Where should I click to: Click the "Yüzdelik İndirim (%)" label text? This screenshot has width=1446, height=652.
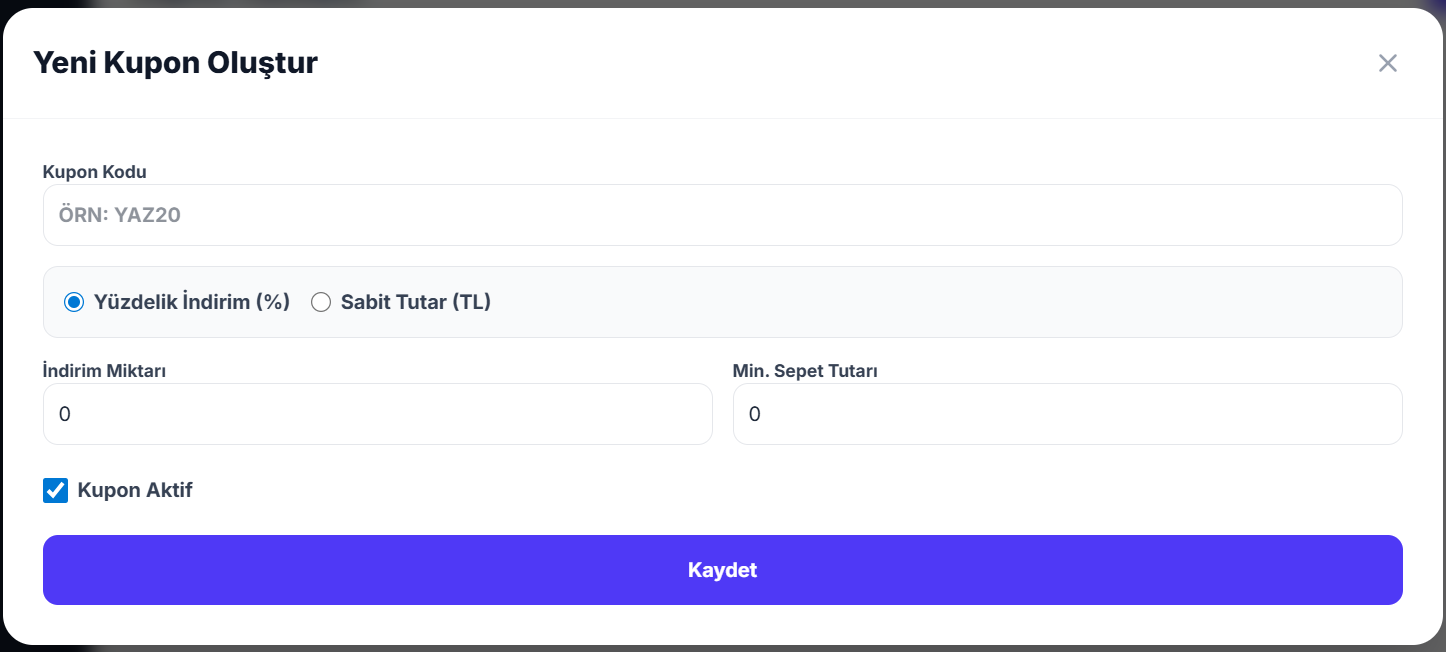[x=192, y=302]
